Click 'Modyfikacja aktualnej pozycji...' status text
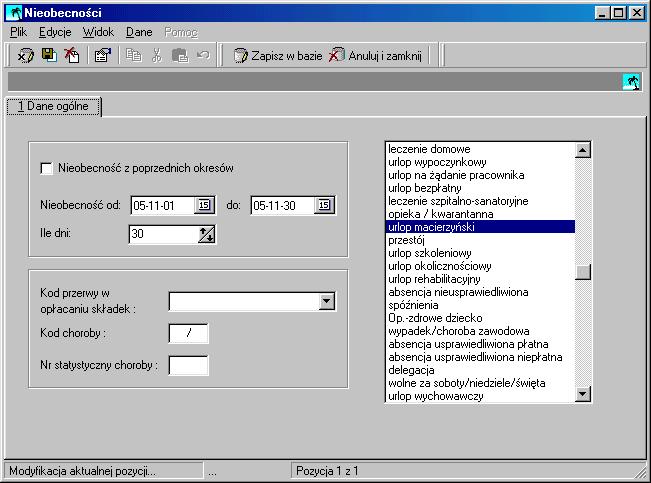Screen dimensions: 651x483 [x=82, y=471]
